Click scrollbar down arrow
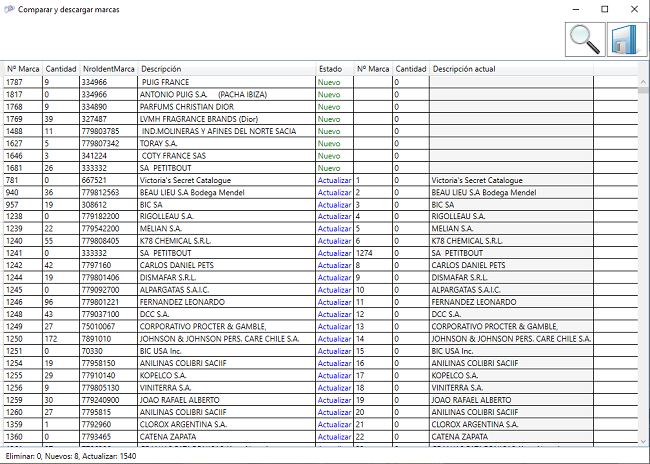The width and height of the screenshot is (650, 464). click(x=643, y=441)
